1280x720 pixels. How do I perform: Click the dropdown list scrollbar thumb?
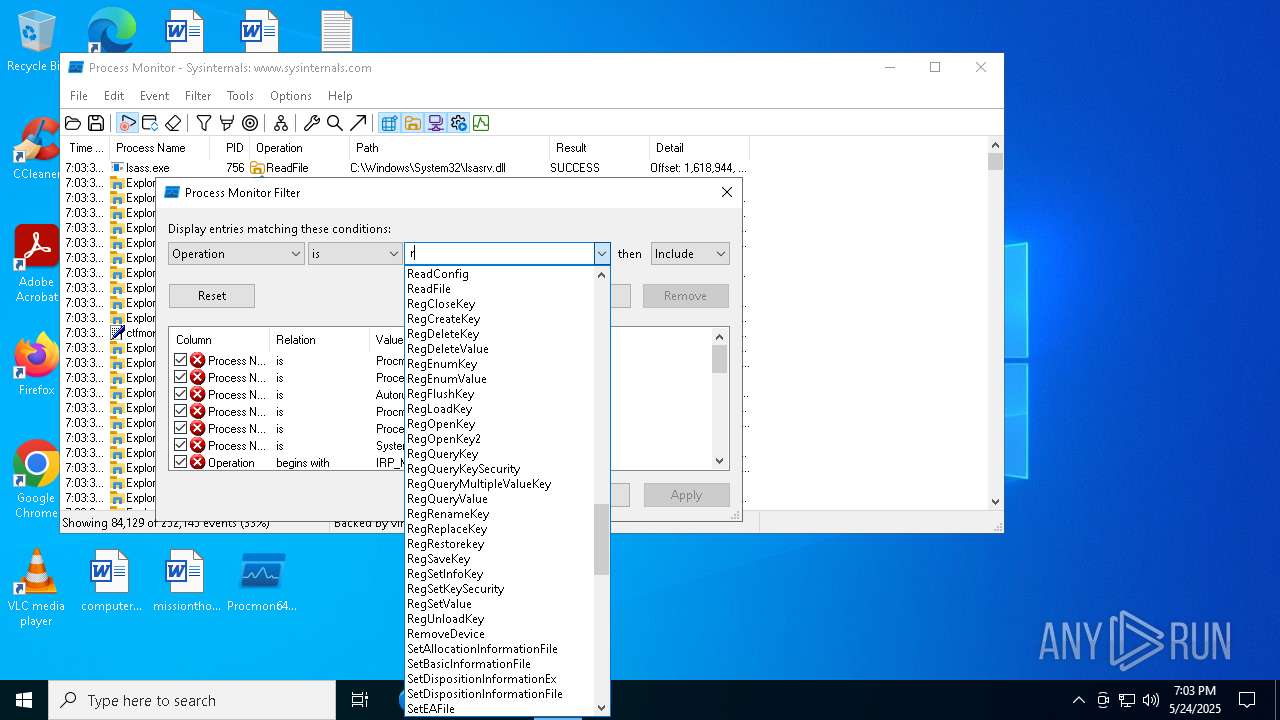(x=601, y=539)
